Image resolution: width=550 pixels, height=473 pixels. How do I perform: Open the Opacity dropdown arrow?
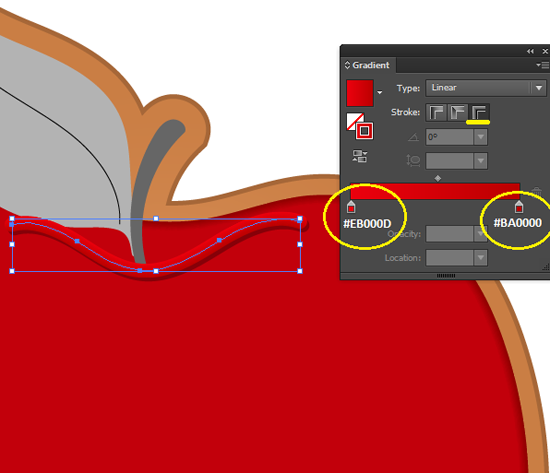(481, 234)
